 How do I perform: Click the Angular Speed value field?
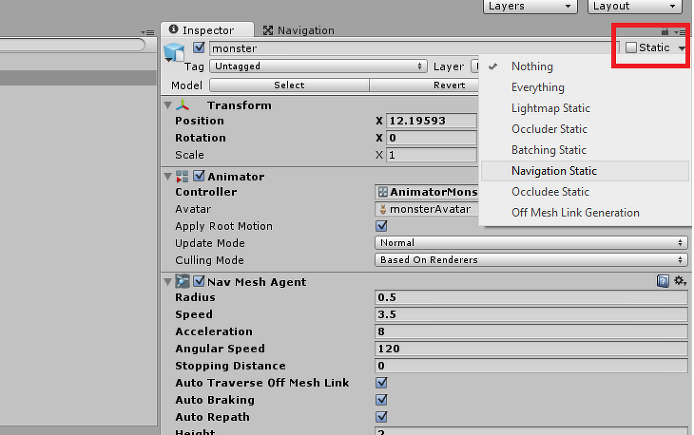[x=531, y=349]
